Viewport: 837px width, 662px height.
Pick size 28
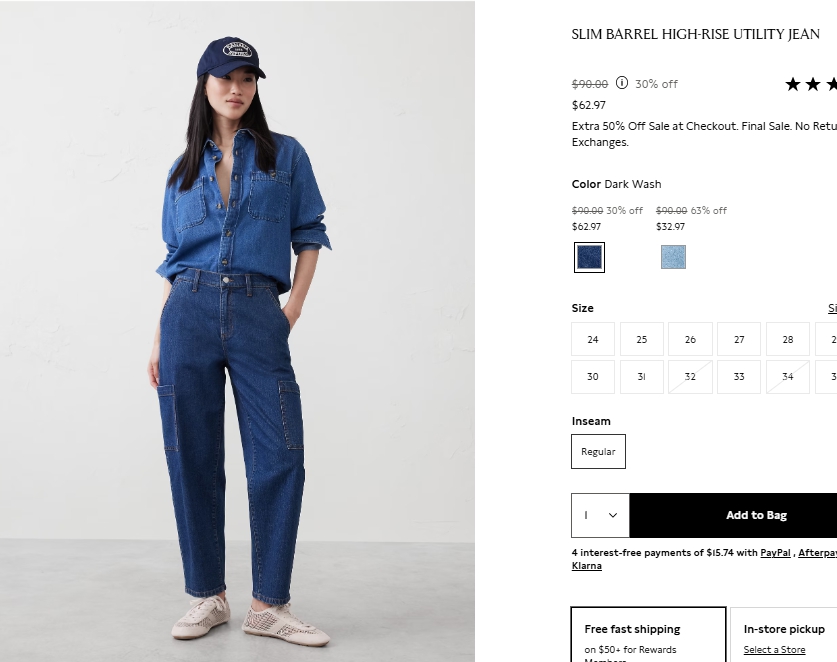point(788,339)
